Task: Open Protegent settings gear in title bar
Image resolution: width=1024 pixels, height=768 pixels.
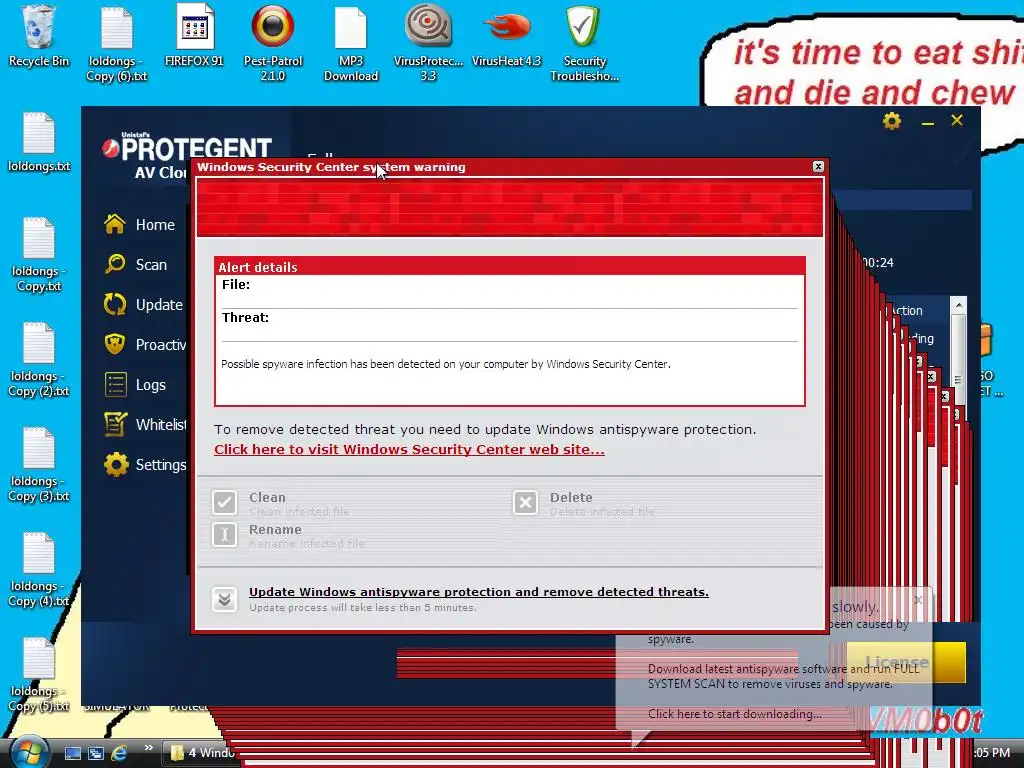Action: click(x=891, y=121)
